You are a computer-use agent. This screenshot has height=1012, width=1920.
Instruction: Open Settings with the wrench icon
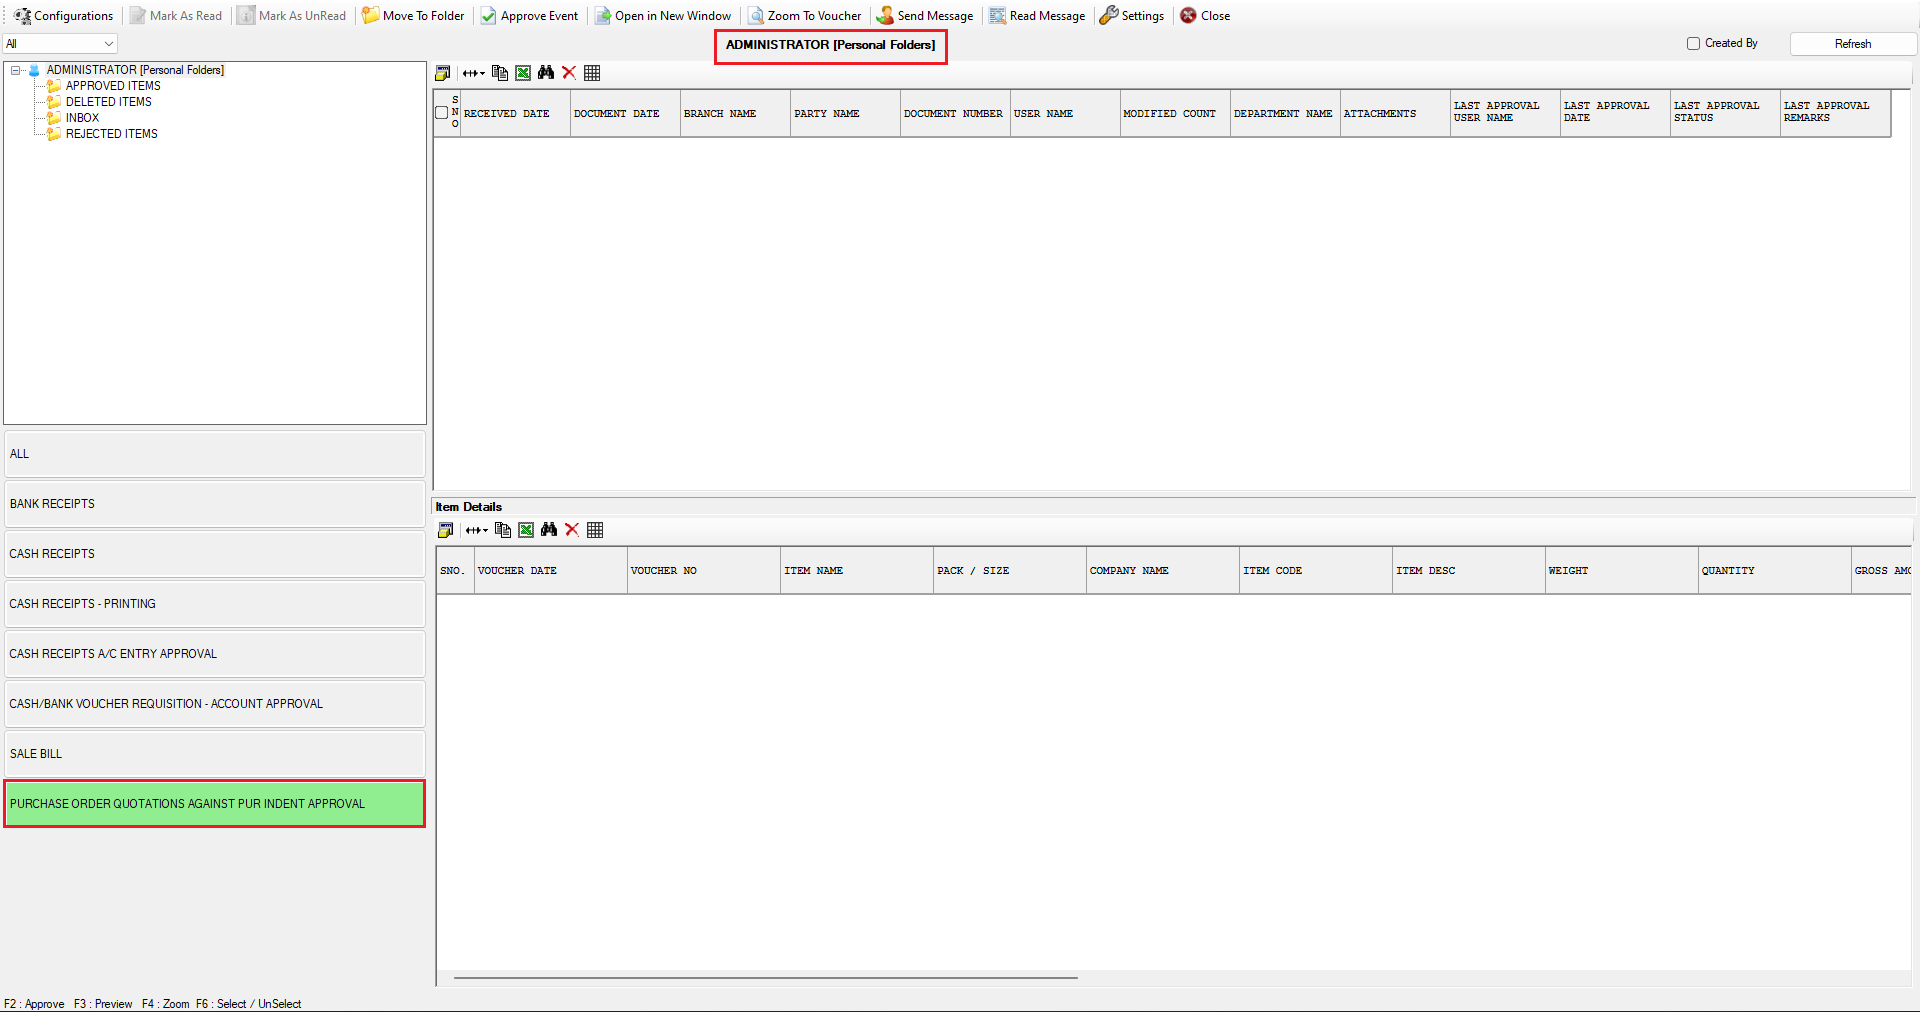(x=1132, y=16)
